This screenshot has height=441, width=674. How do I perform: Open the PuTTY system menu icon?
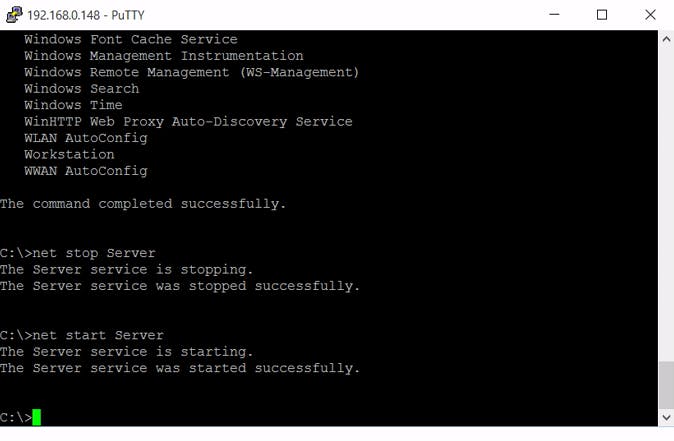coord(13,15)
